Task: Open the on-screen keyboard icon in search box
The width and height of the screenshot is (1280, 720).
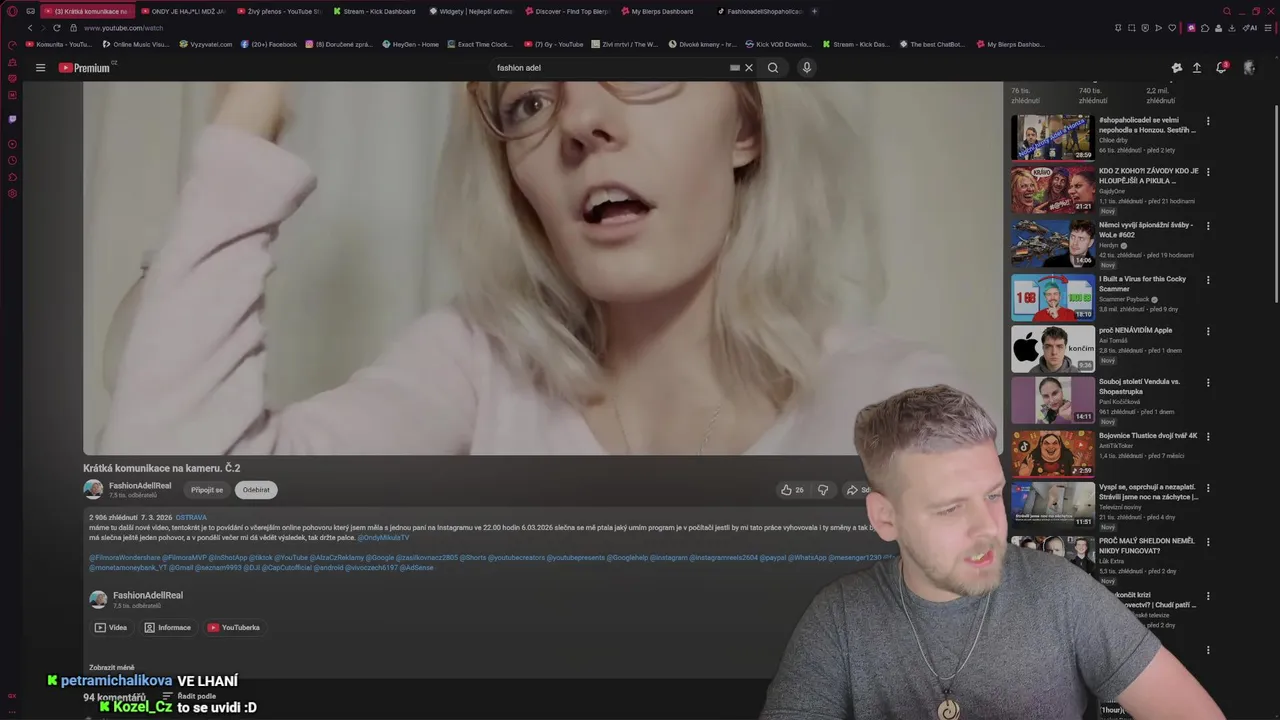Action: click(x=735, y=68)
